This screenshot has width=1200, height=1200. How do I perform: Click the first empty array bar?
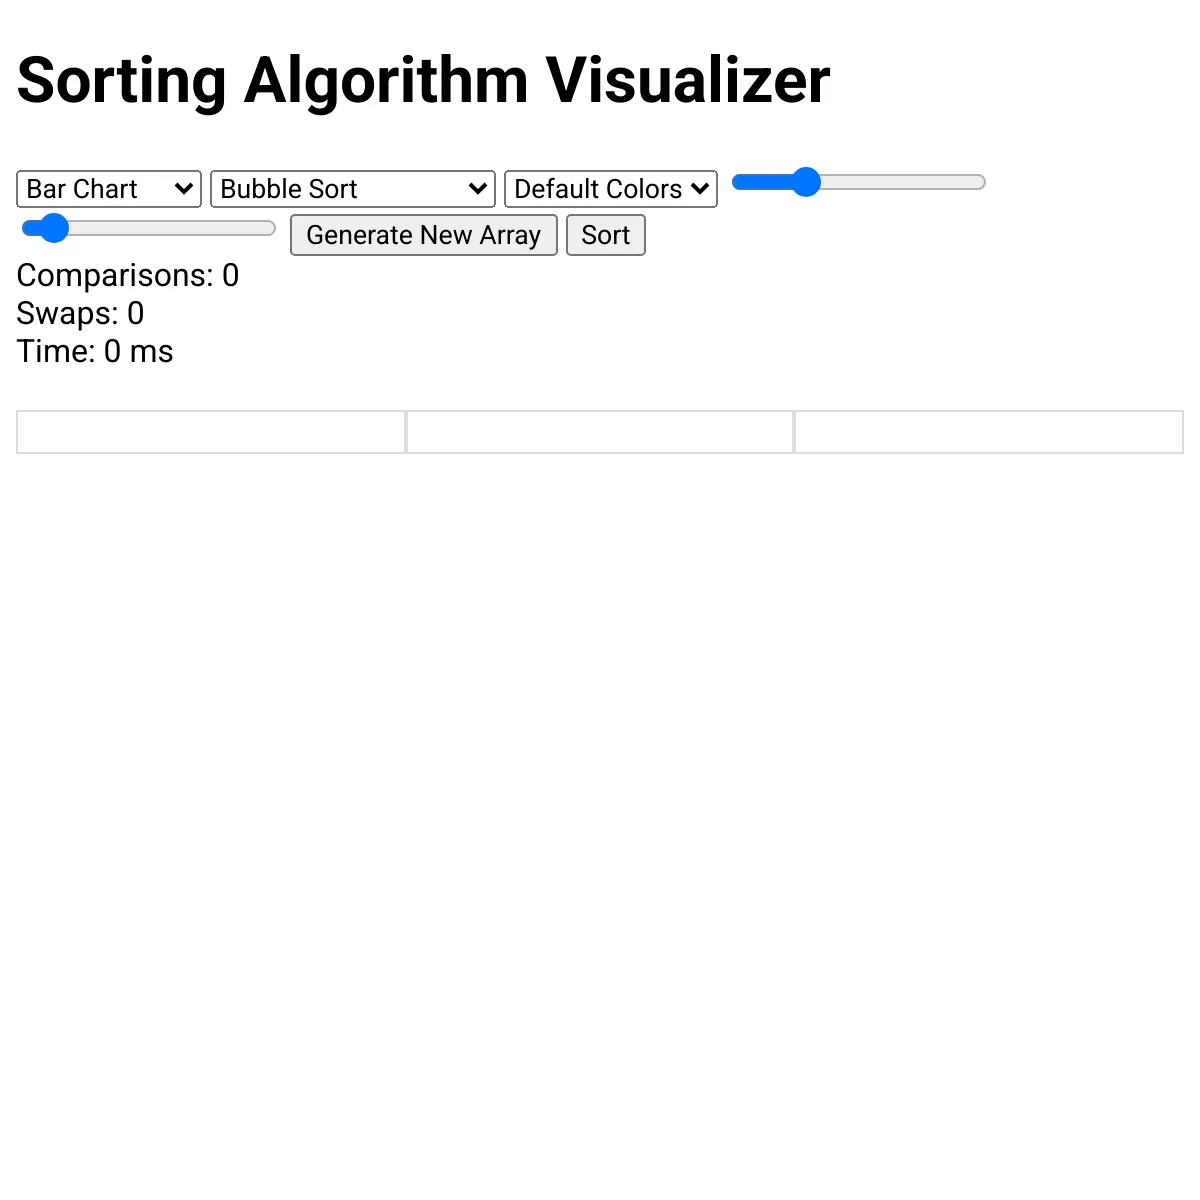(211, 432)
